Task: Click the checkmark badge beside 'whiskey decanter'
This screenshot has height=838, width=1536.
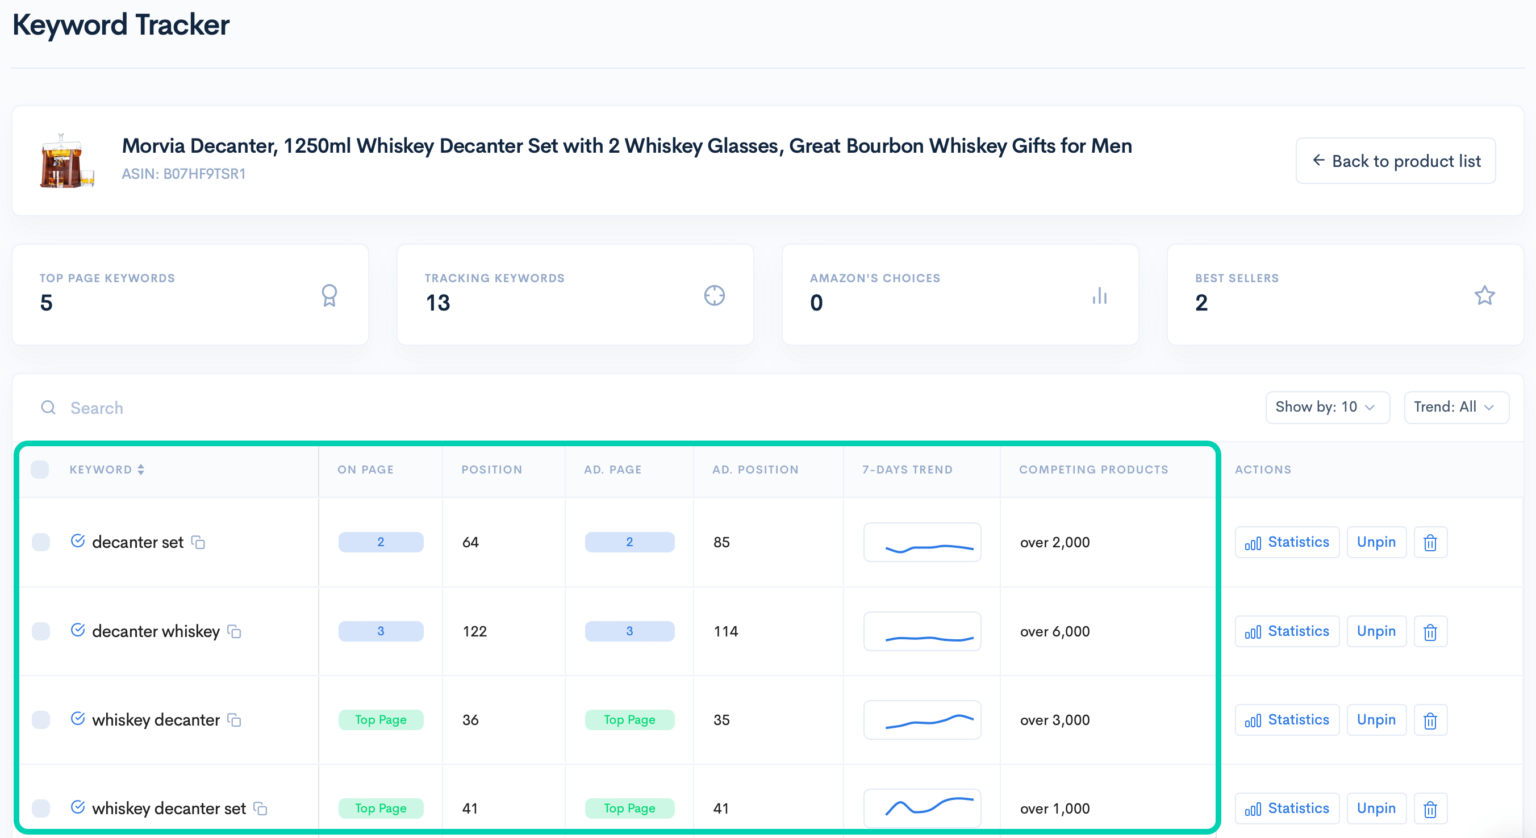Action: [x=78, y=719]
